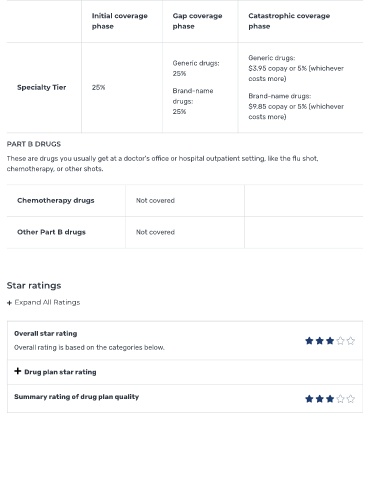The height and width of the screenshot is (480, 370).
Task: Click the Specialty Tier row label
Action: coord(42,87)
